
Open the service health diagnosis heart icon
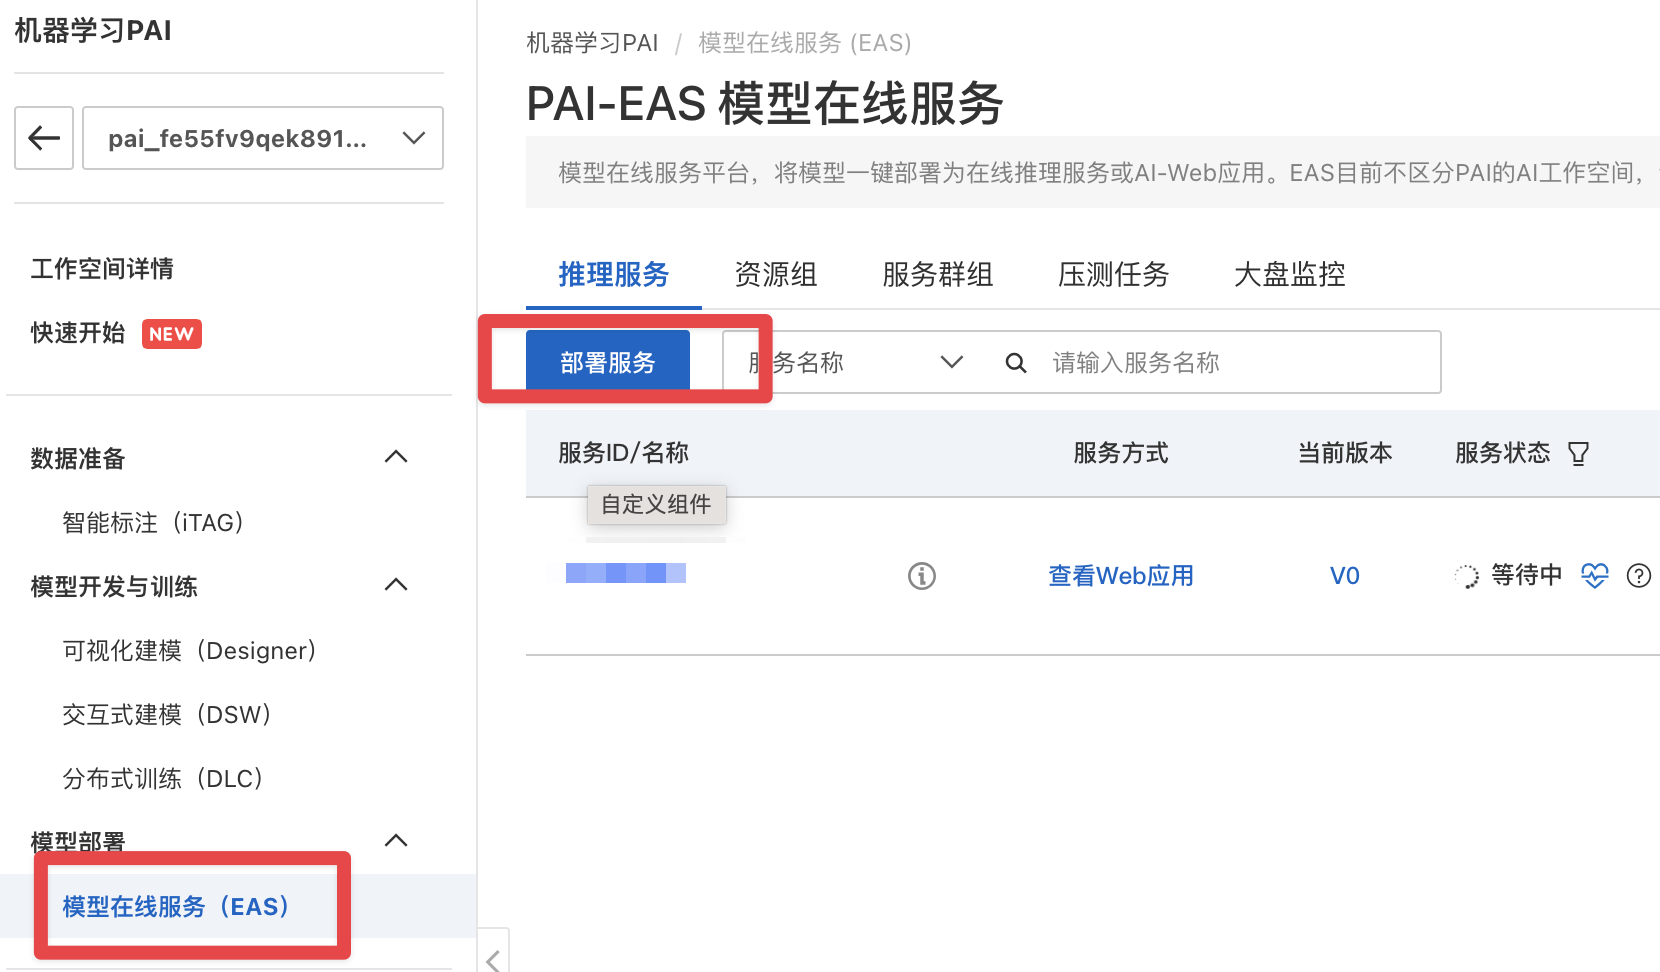click(1595, 576)
